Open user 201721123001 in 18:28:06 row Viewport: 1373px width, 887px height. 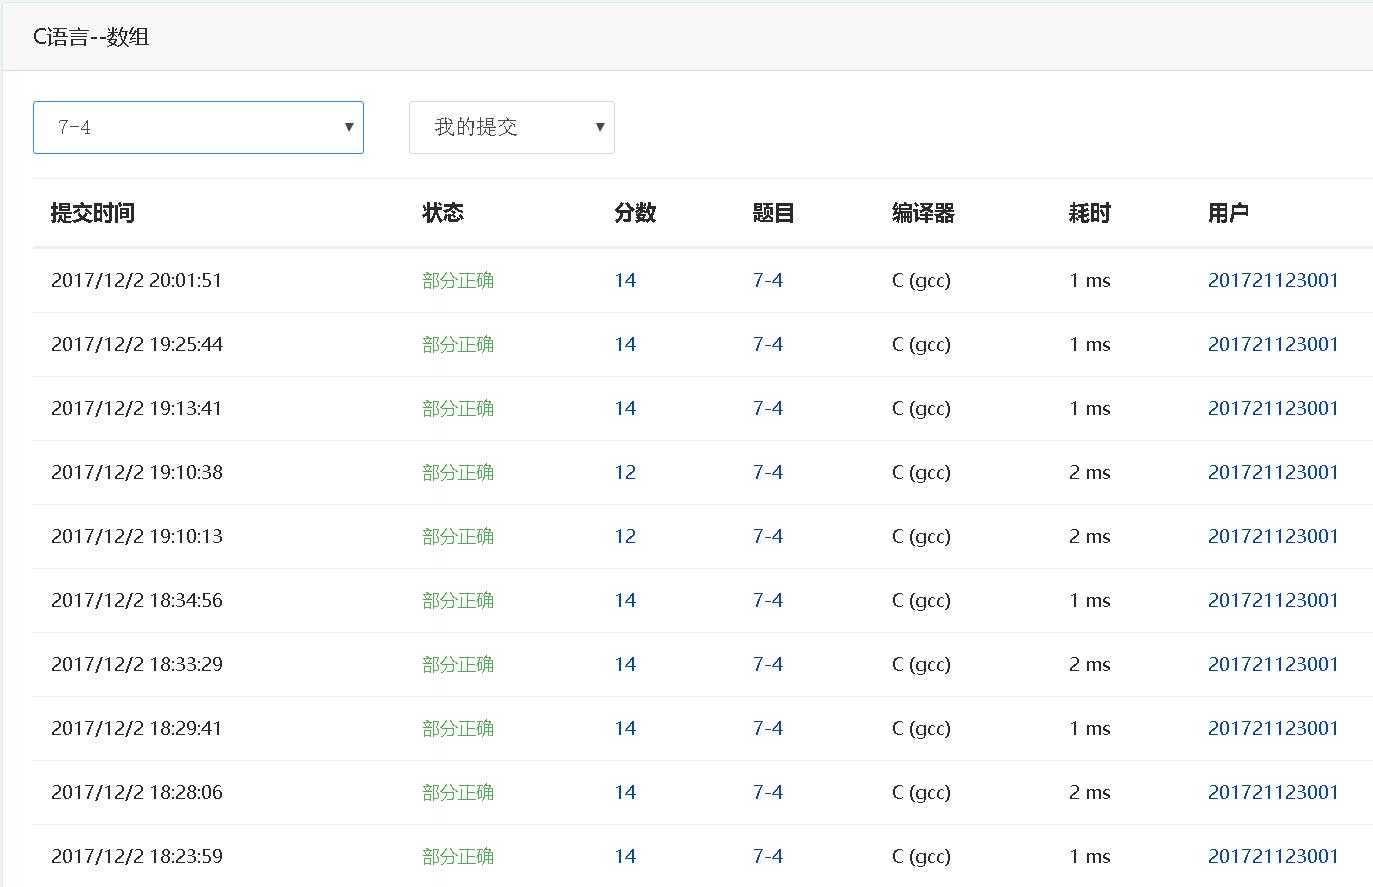coord(1273,792)
